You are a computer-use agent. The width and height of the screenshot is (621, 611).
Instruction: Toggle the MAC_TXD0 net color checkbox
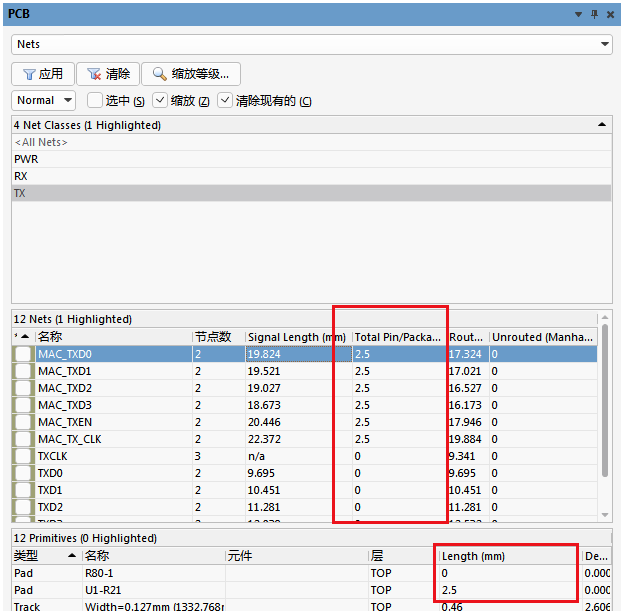[23, 354]
